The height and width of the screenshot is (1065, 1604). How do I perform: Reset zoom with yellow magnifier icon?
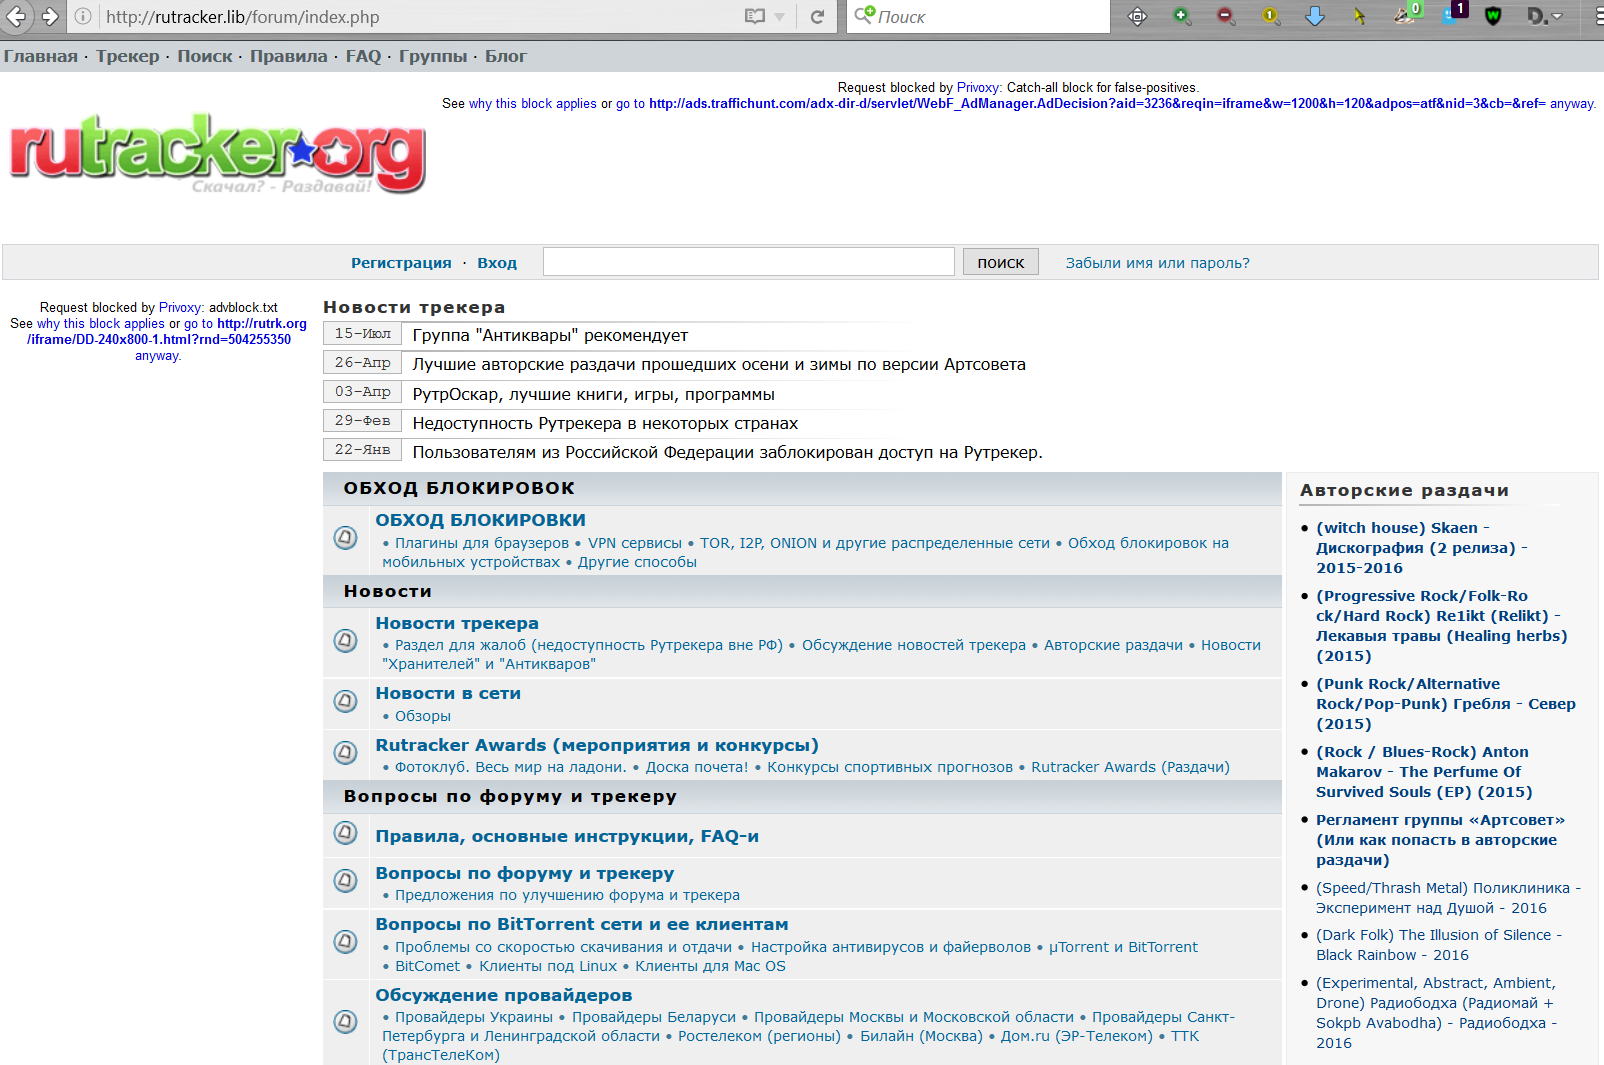(x=1271, y=16)
